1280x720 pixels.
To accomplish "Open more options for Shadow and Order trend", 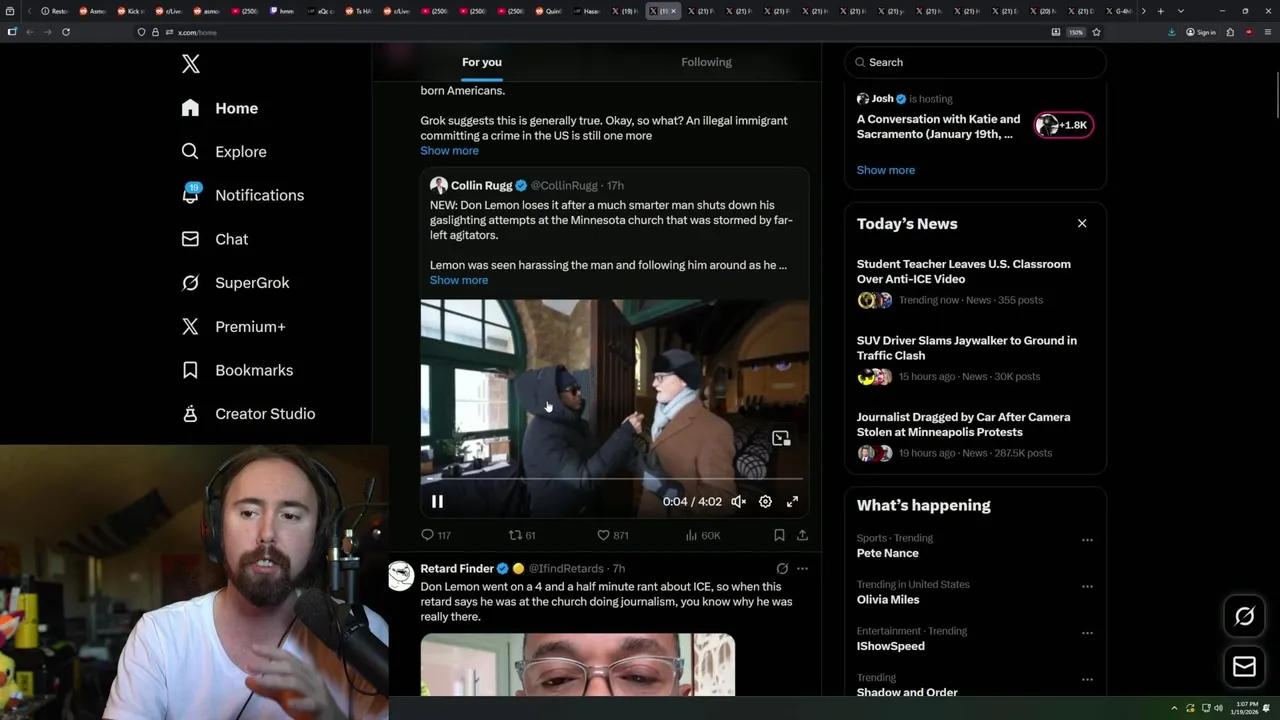I will 1087,679.
